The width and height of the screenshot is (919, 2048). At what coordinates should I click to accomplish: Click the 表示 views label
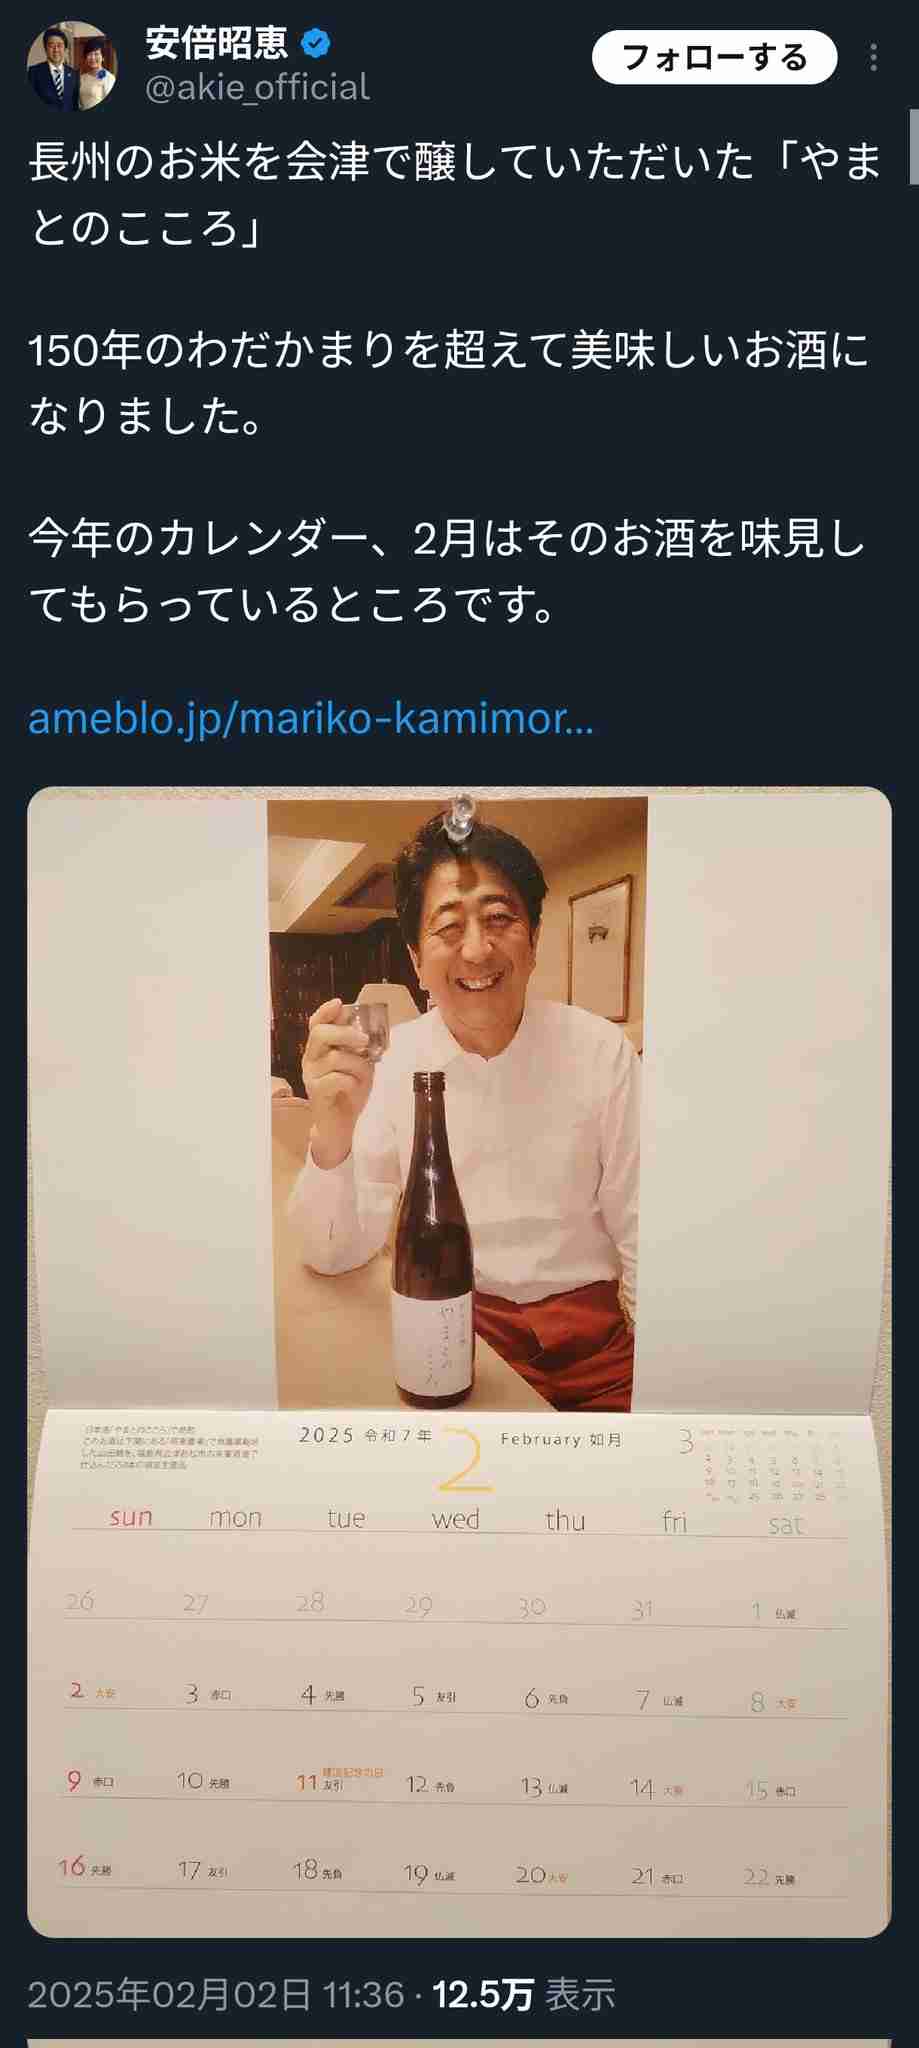pyautogui.click(x=580, y=1994)
